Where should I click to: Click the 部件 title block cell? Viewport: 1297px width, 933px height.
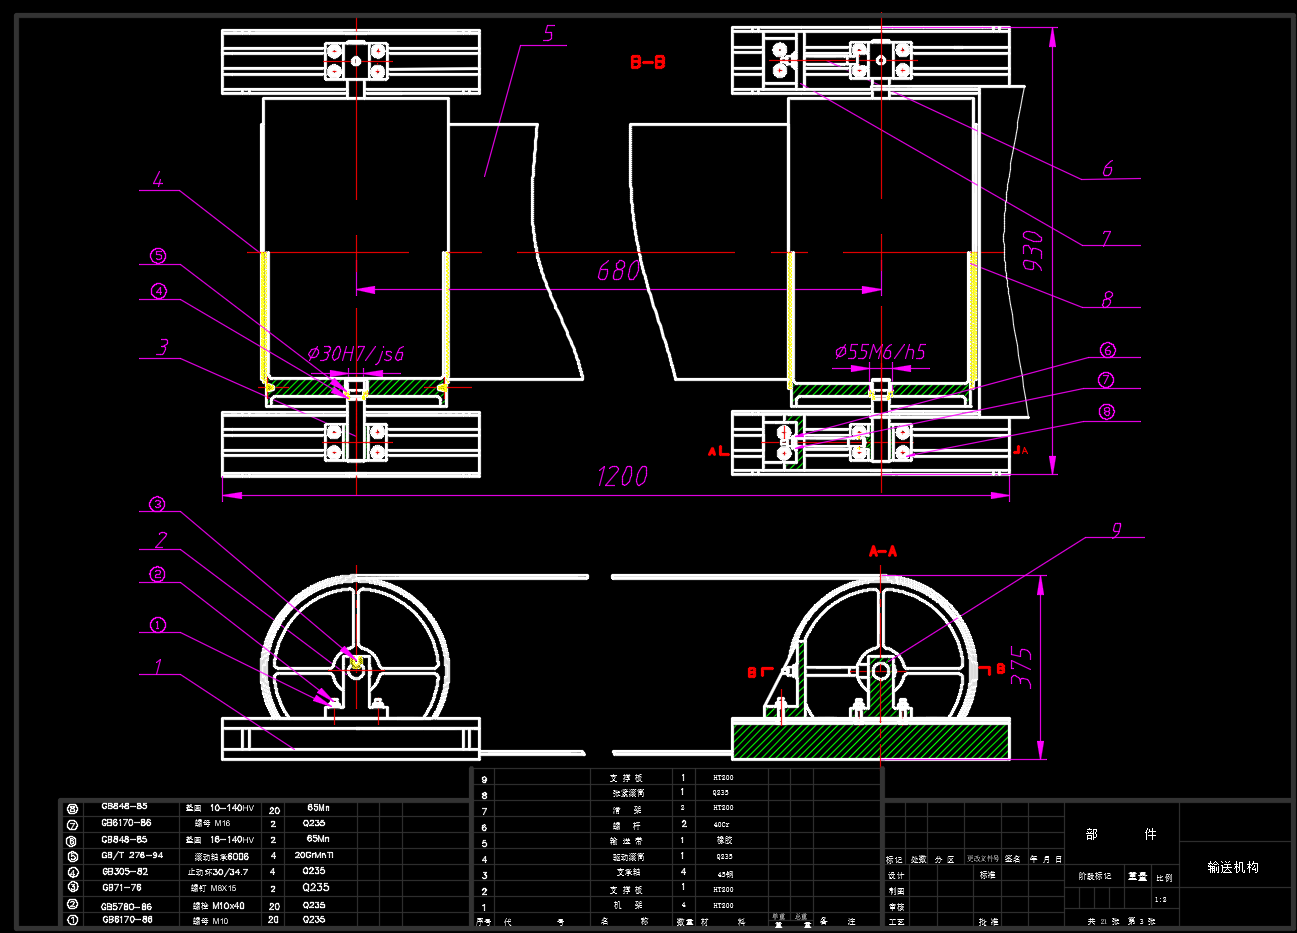[x=1121, y=834]
